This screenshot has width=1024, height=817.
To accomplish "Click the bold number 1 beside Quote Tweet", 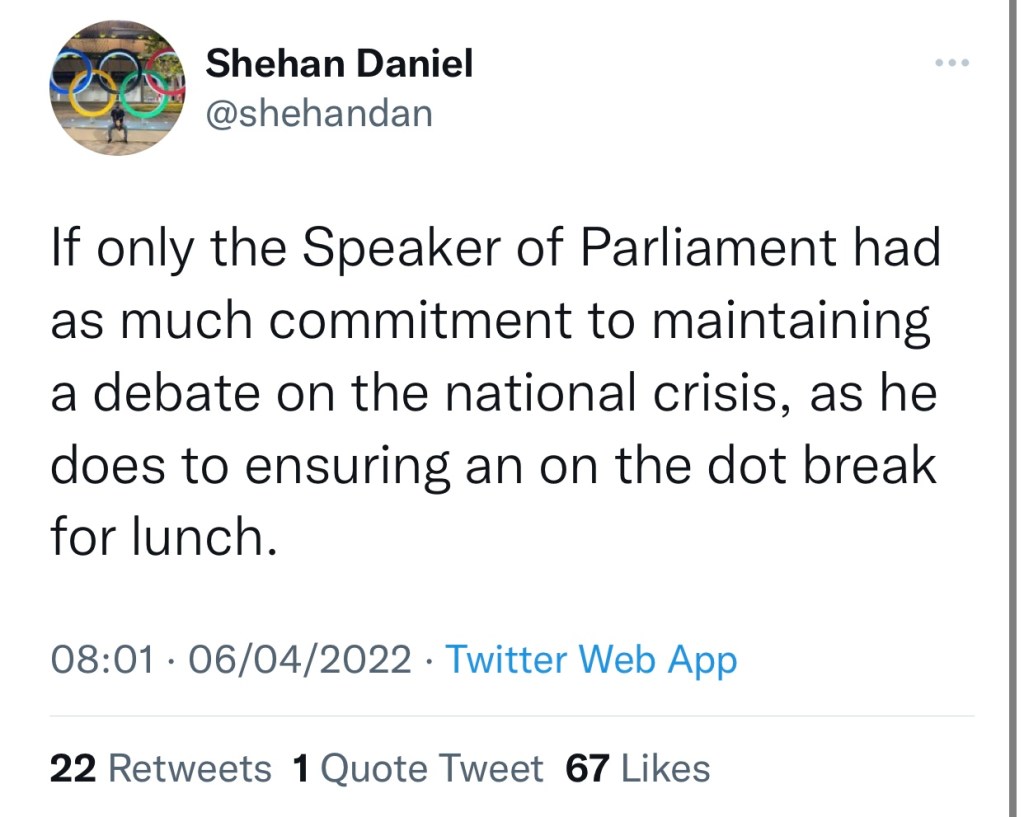I will [x=300, y=768].
